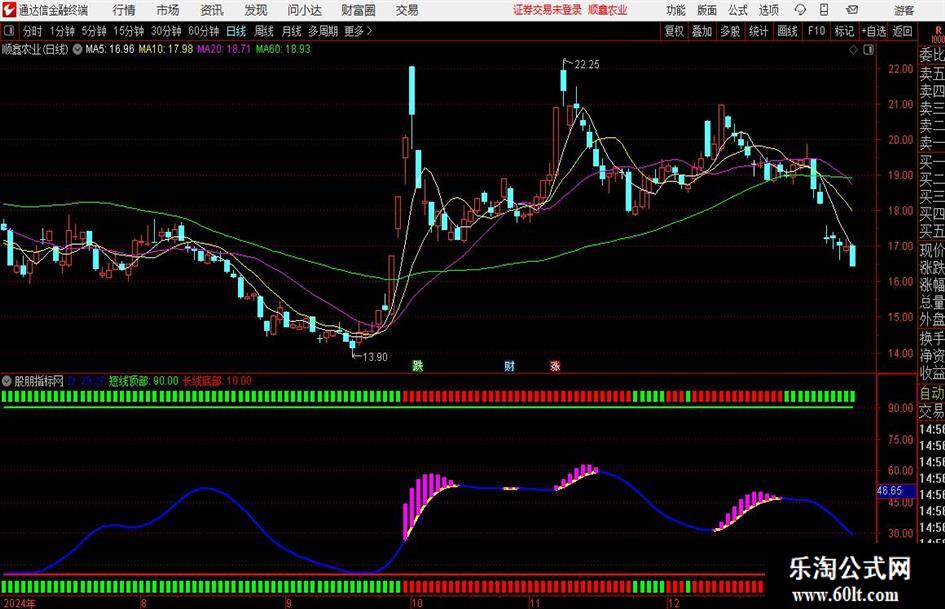Open F10 company info
This screenshot has height=609, width=945.
coord(816,31)
